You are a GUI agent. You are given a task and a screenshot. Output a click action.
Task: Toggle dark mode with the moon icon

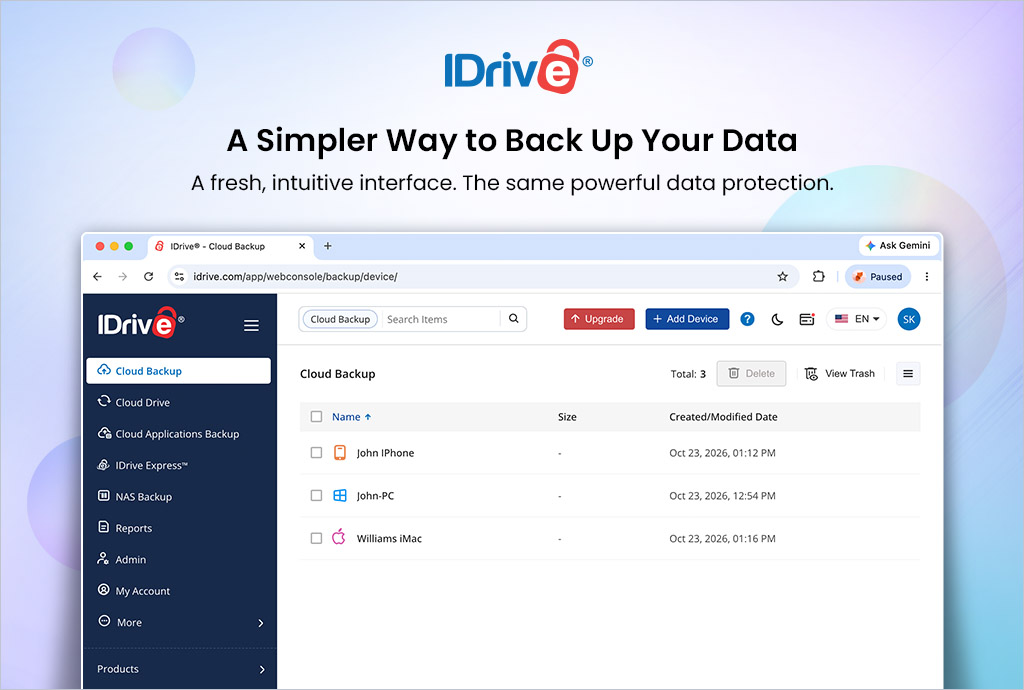tap(777, 319)
